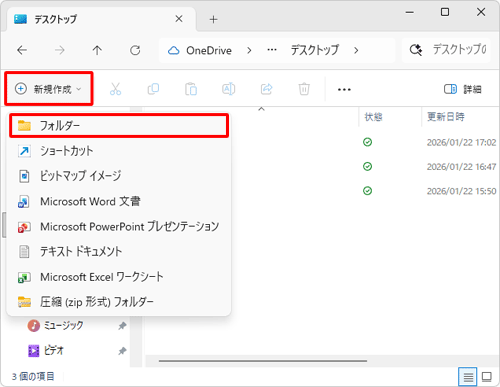Create Microsoft Excel ワークシート item
This screenshot has height=387, width=500.
tap(119, 277)
